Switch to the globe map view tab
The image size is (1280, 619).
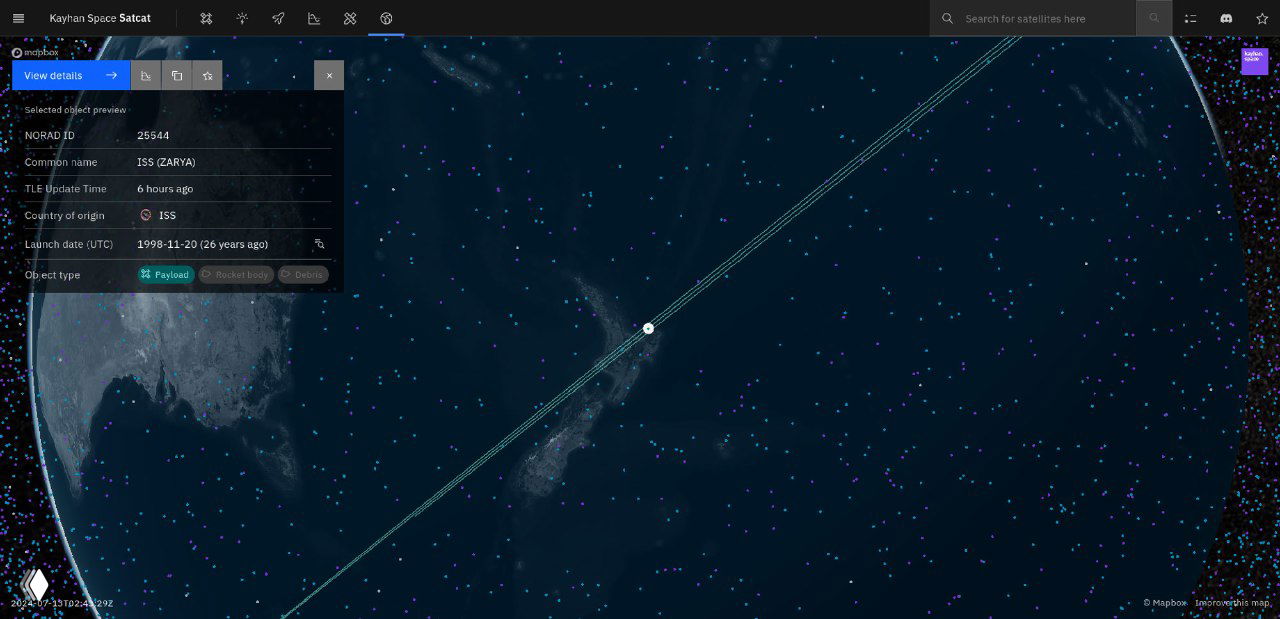pos(386,18)
